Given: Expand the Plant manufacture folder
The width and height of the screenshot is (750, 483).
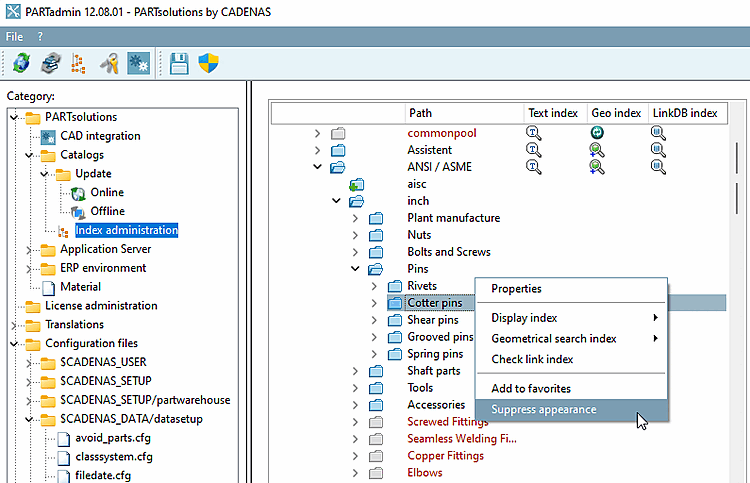Looking at the screenshot, I should click(355, 218).
